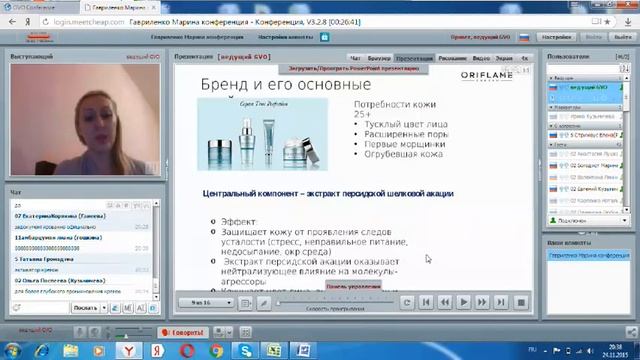Open Skype from the taskbar
This screenshot has width=640, height=360.
click(x=245, y=351)
